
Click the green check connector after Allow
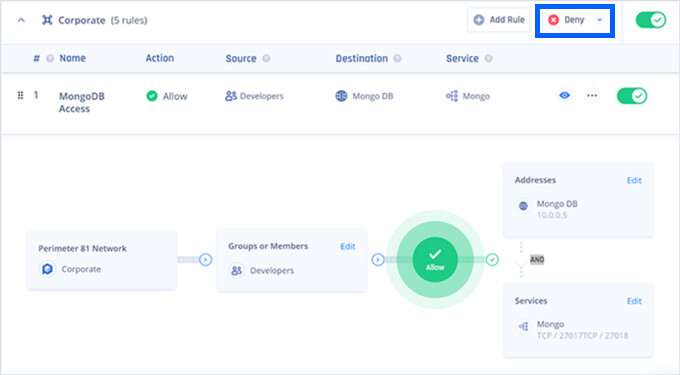492,260
